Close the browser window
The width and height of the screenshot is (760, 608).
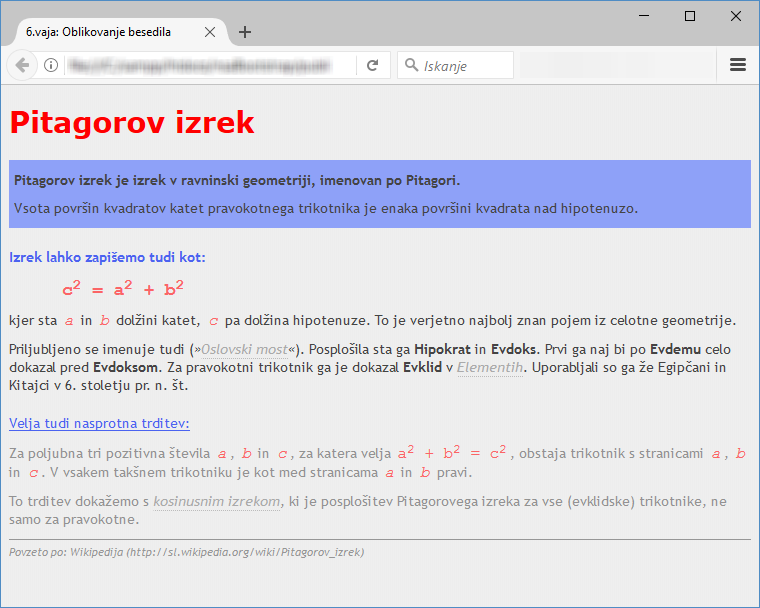[736, 16]
